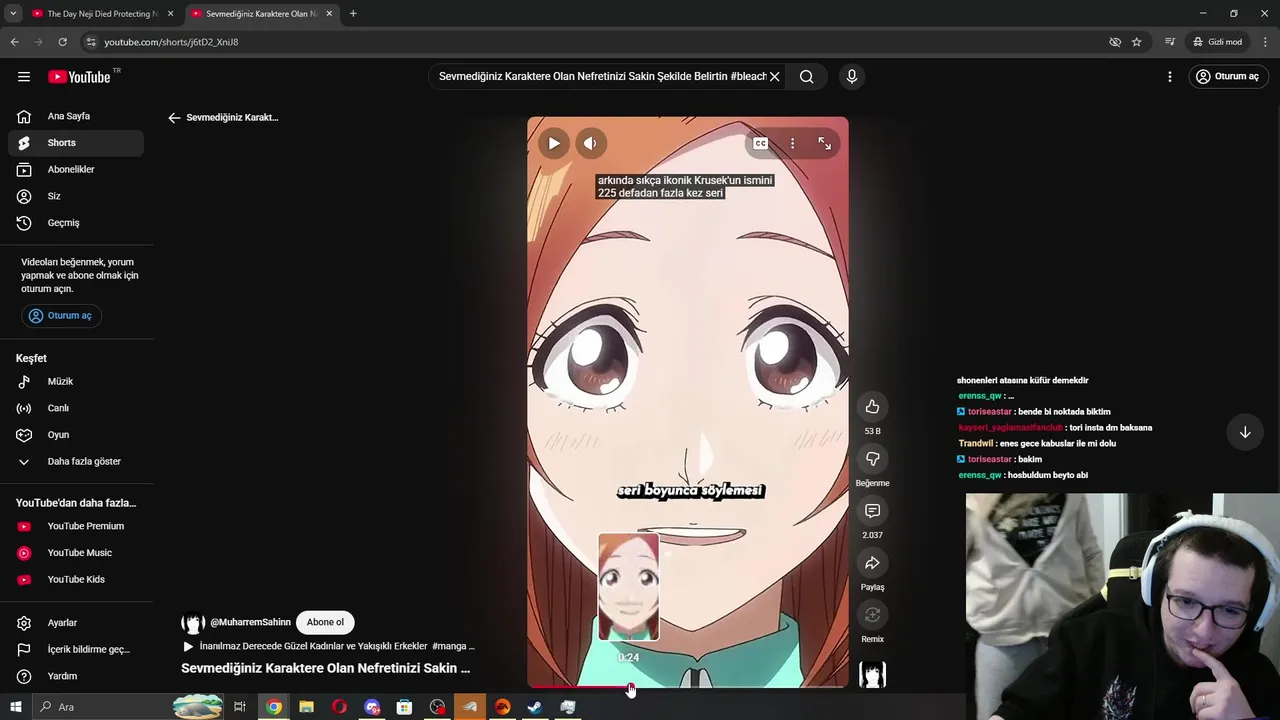Open Oyun under Keşfet

tap(76, 435)
